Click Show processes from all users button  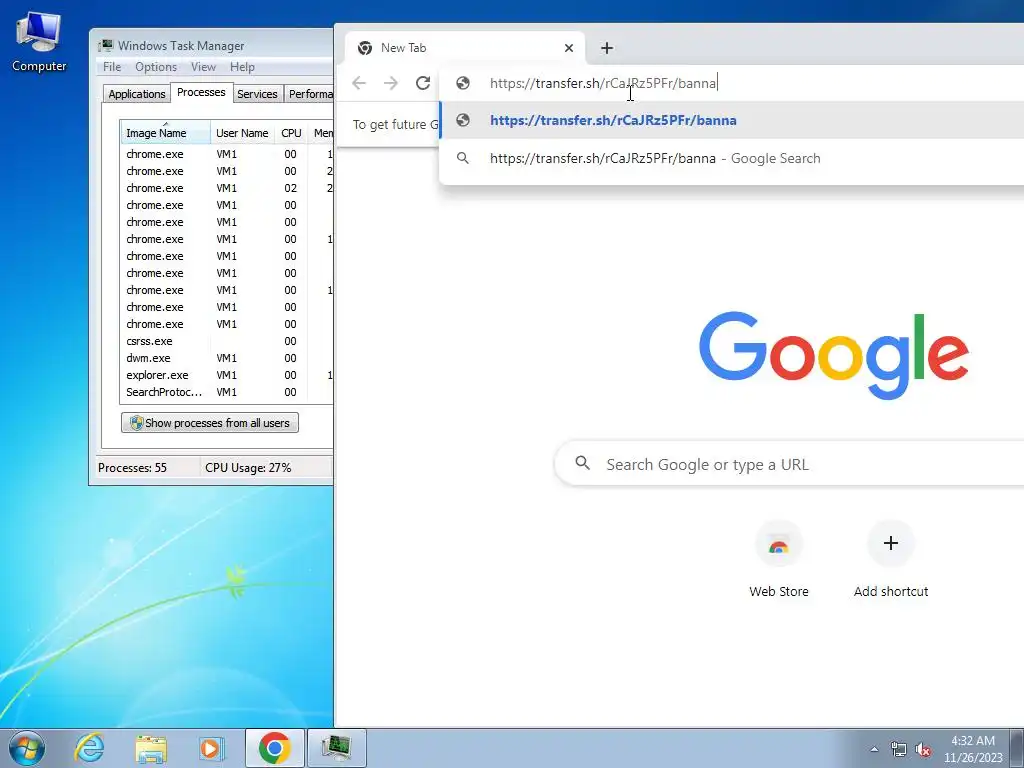[x=210, y=423]
